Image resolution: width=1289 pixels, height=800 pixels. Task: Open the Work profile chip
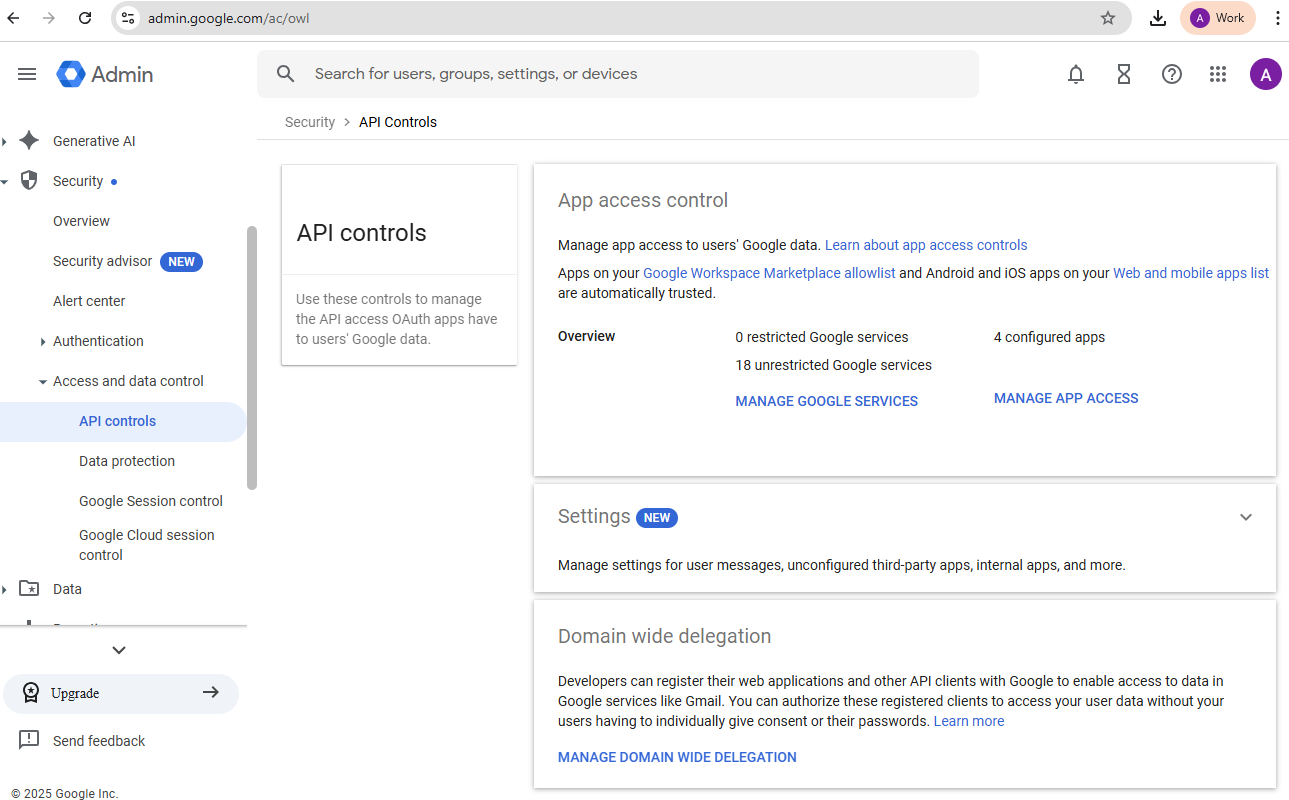pos(1217,18)
